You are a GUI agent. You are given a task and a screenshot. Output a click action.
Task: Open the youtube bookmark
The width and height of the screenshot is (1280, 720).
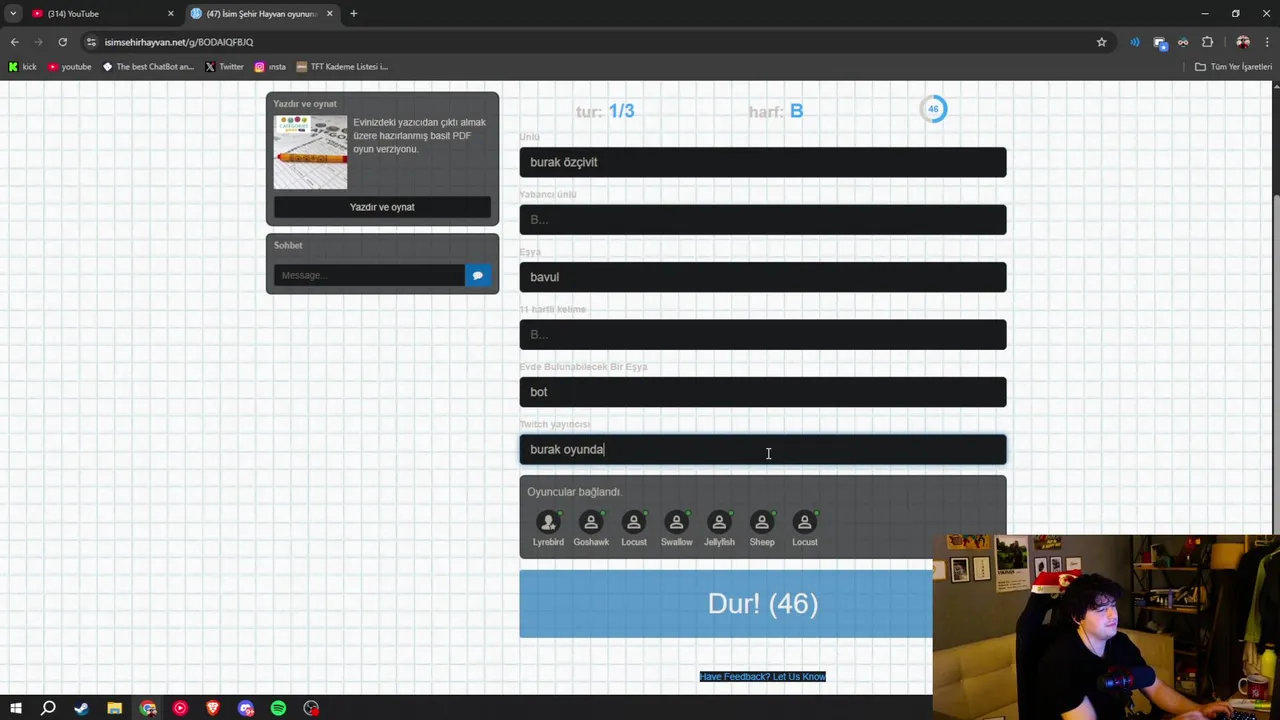(x=70, y=67)
